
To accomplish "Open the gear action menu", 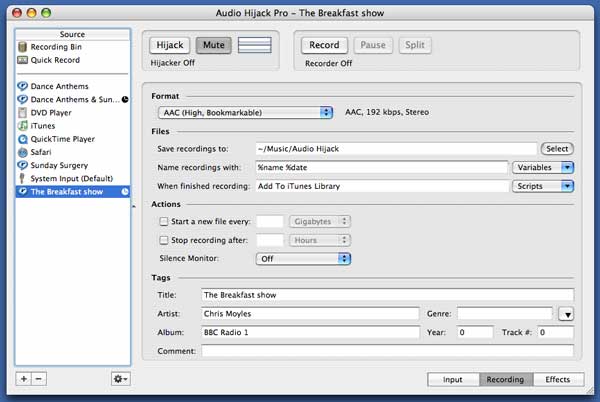I will point(121,379).
